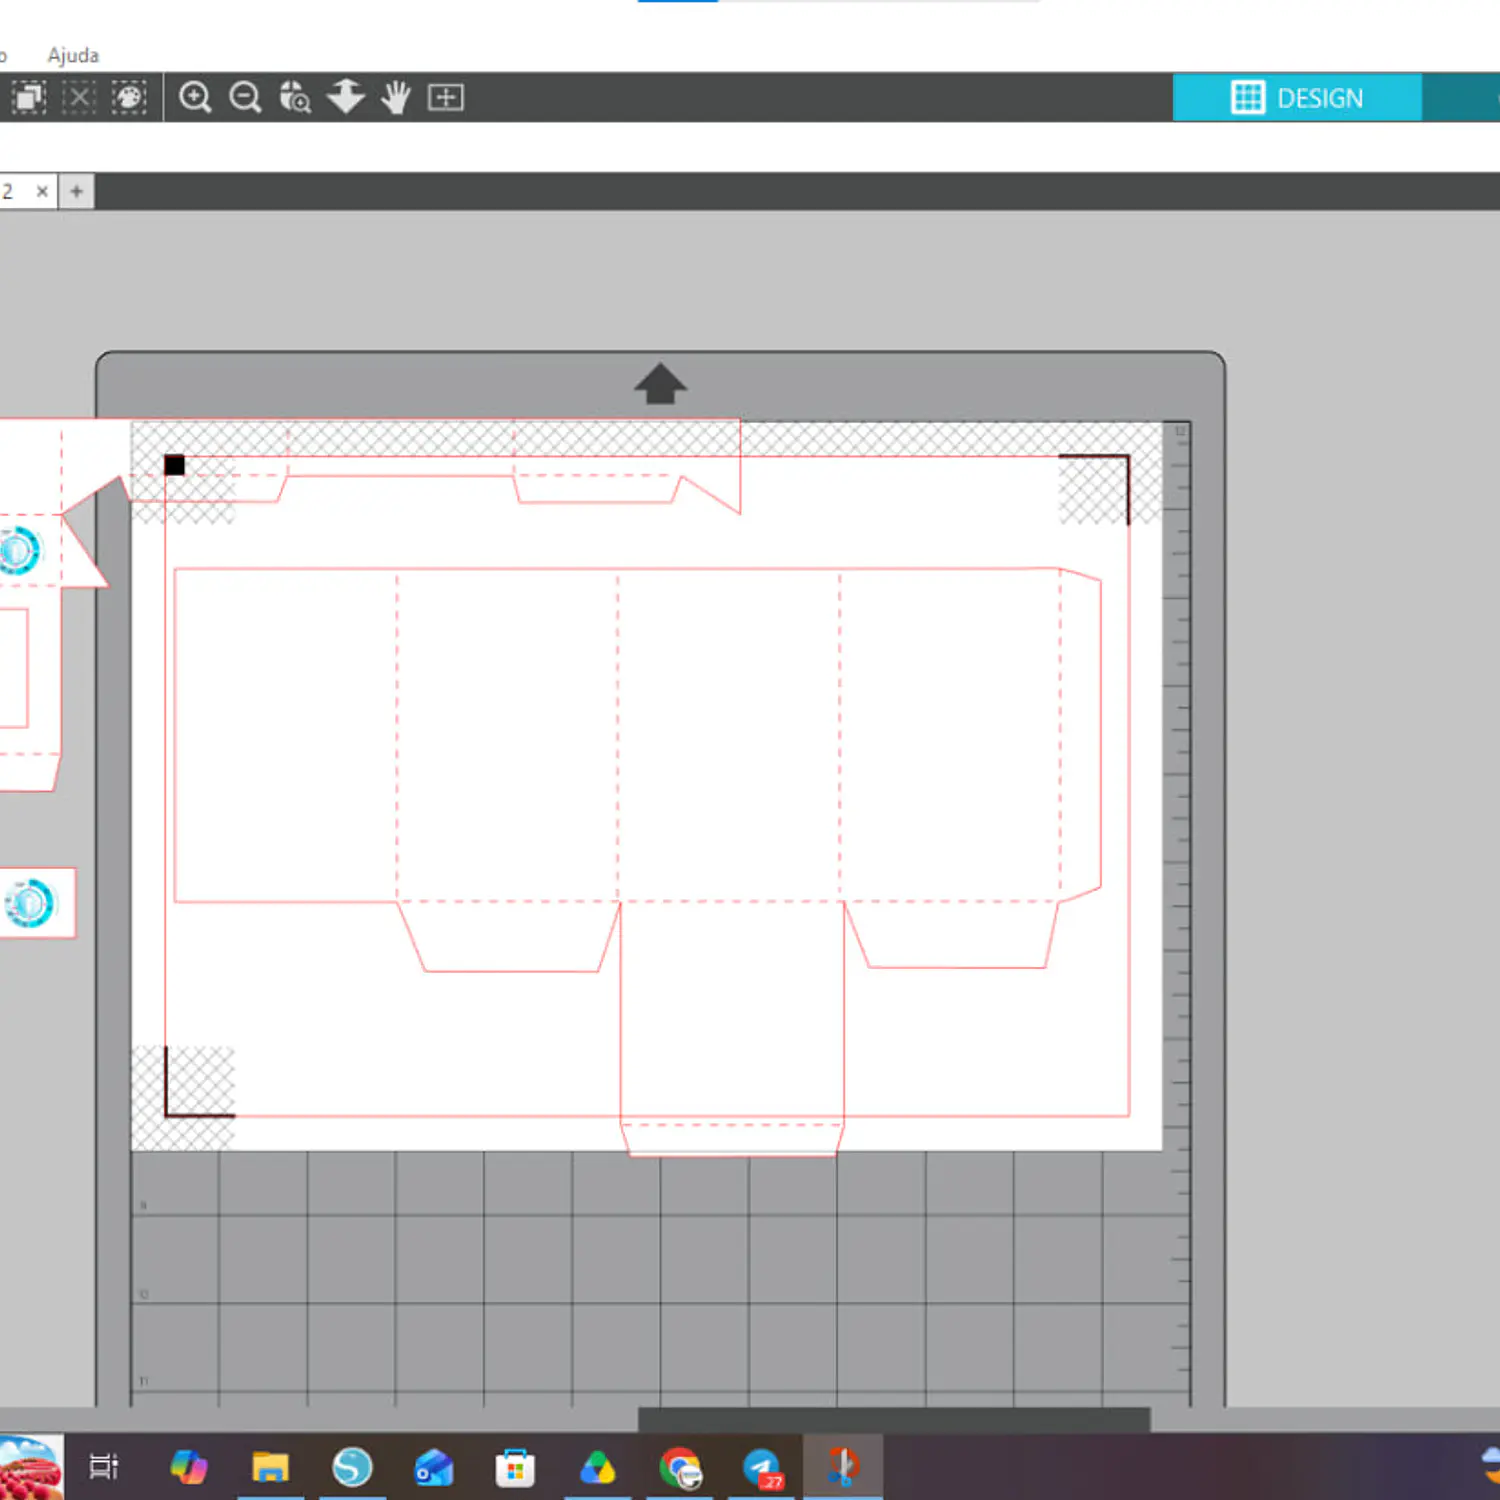1500x1500 pixels.
Task: Click the Deselect All toolbar icon
Action: coord(79,97)
